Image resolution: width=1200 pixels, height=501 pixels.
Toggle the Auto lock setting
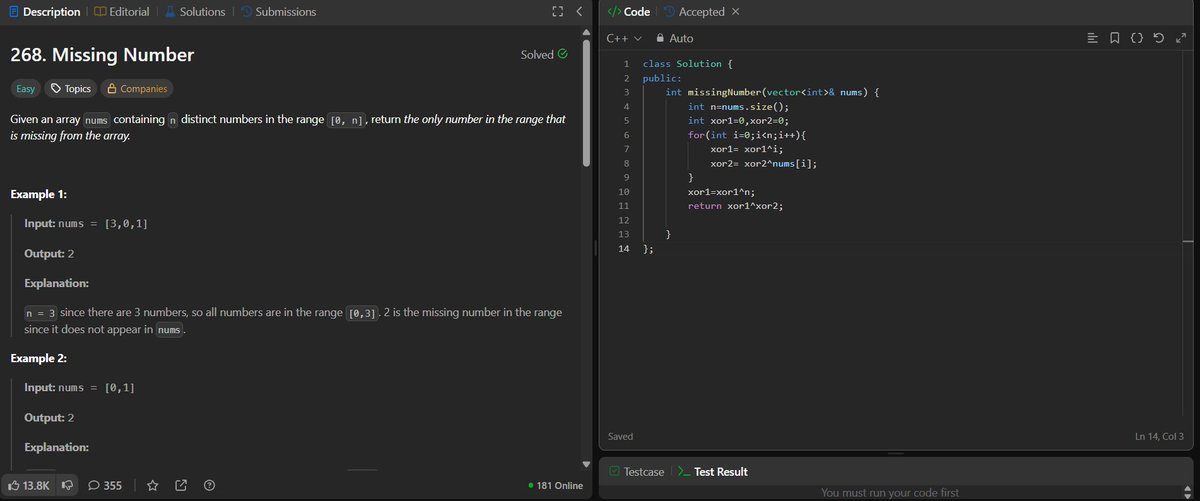(x=675, y=38)
